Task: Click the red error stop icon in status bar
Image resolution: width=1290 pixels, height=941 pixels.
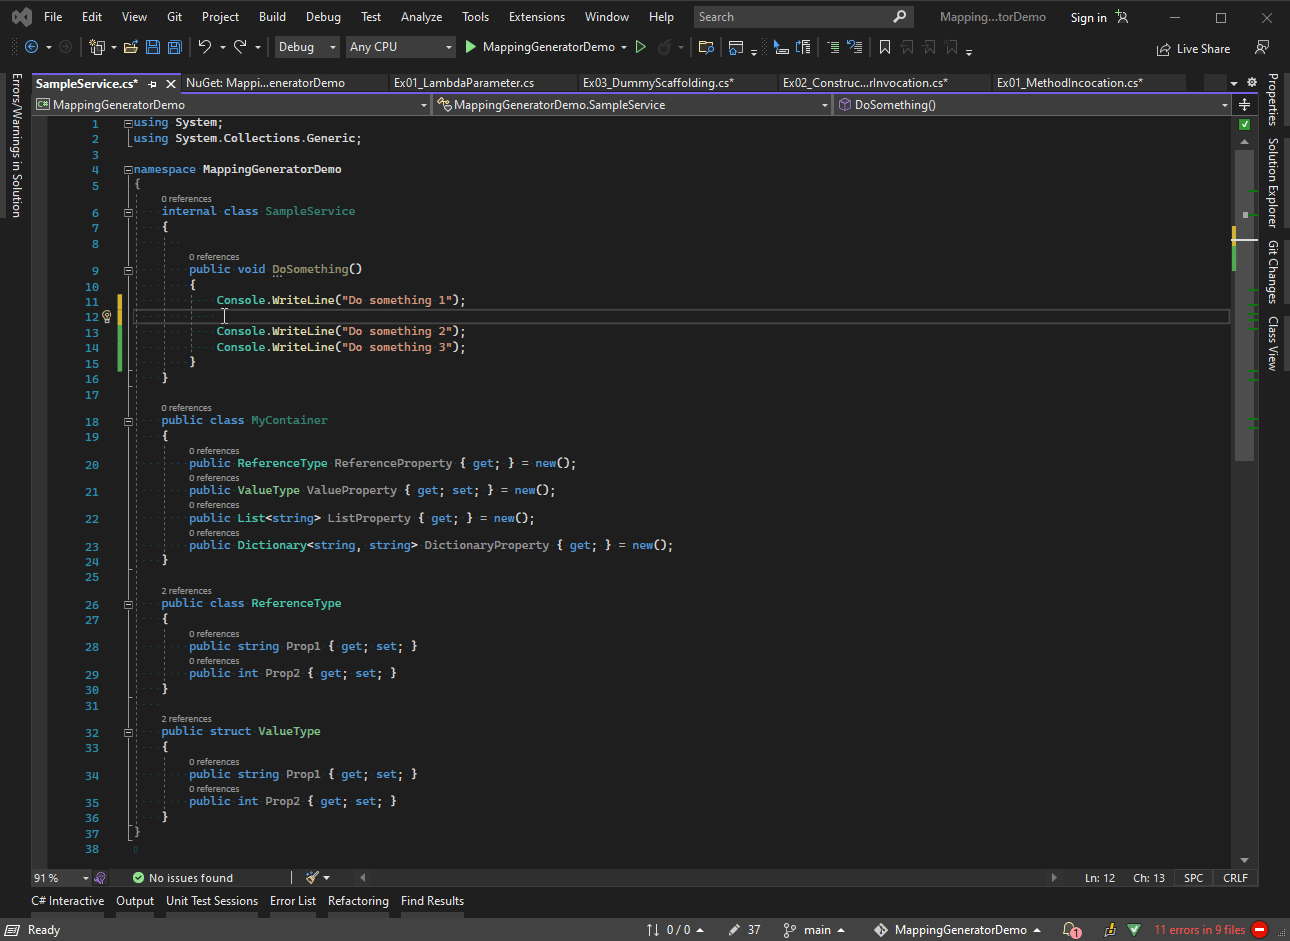Action: tap(1260, 930)
